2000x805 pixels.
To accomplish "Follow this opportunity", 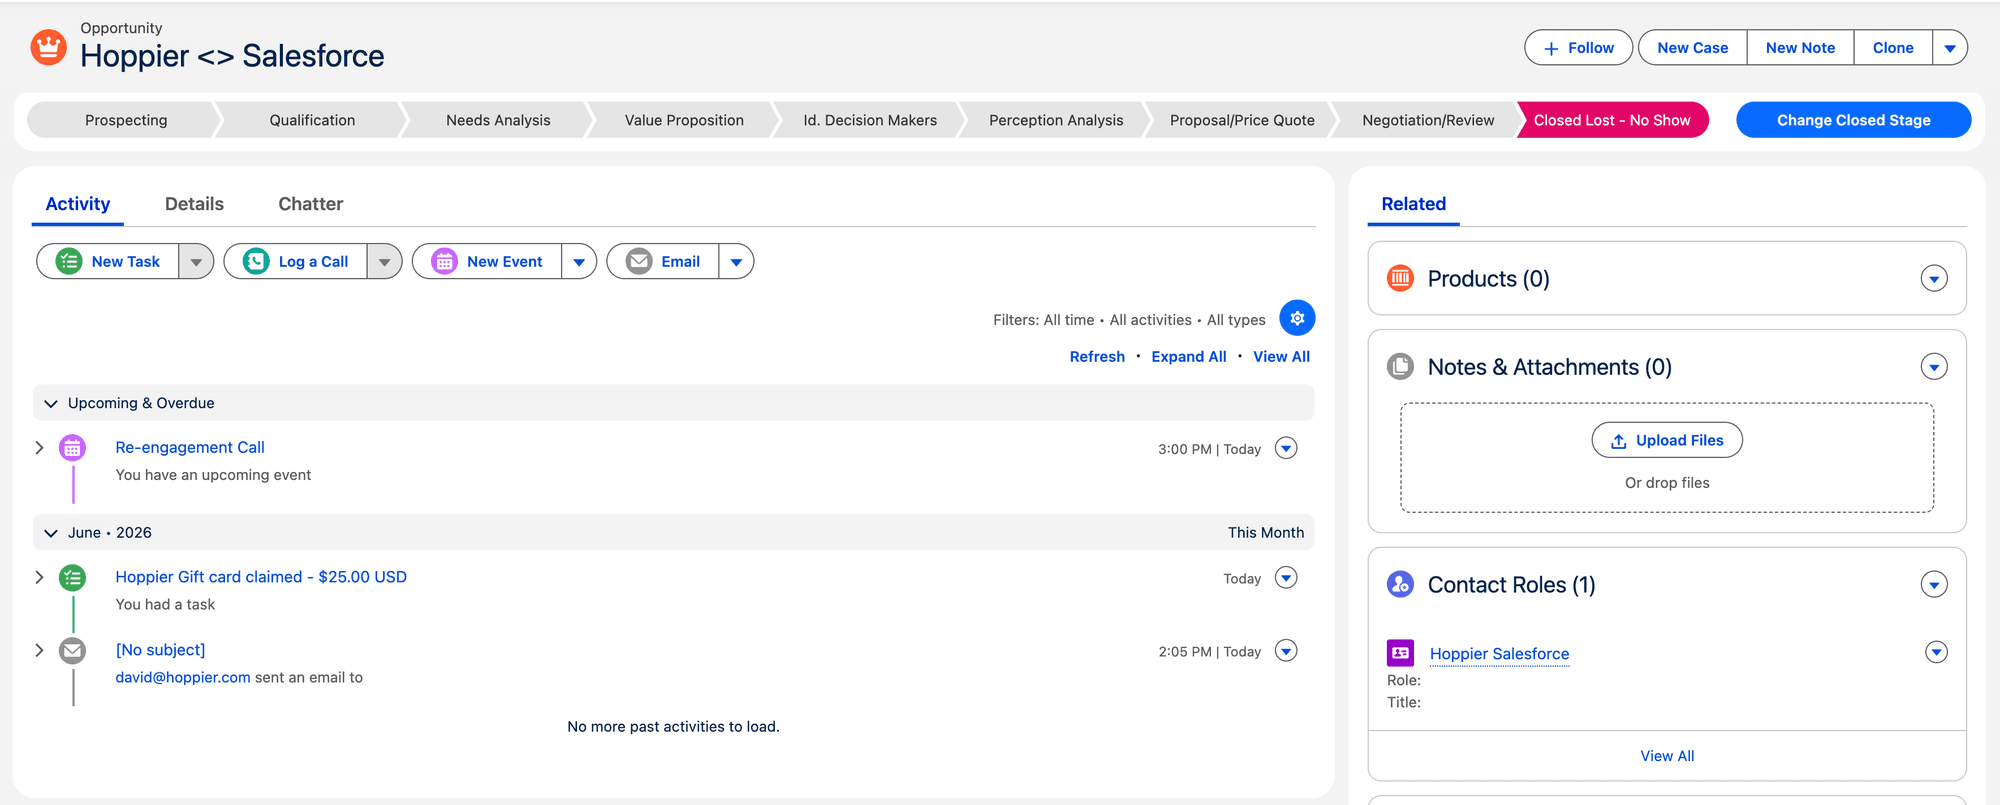I will (1578, 48).
